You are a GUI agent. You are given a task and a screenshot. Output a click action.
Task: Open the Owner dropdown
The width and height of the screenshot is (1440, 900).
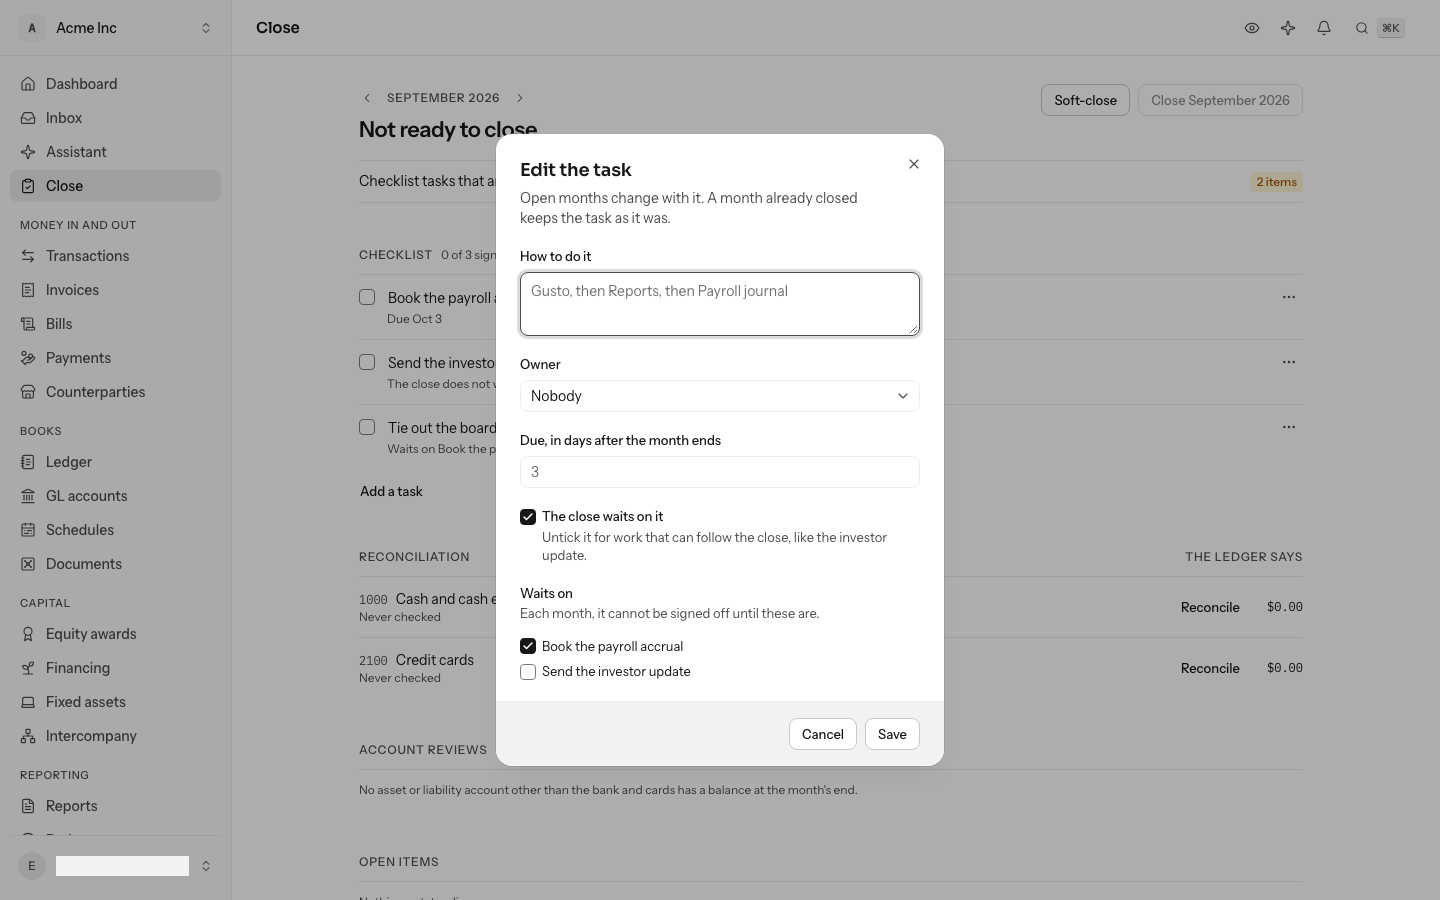(720, 396)
